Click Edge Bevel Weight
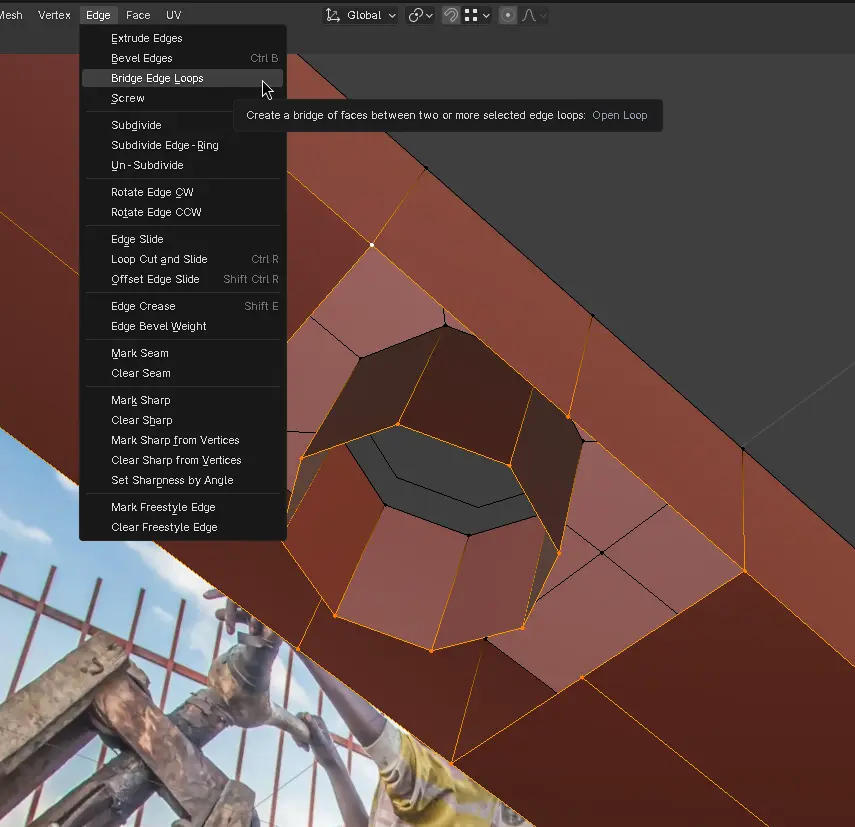 coord(183,326)
